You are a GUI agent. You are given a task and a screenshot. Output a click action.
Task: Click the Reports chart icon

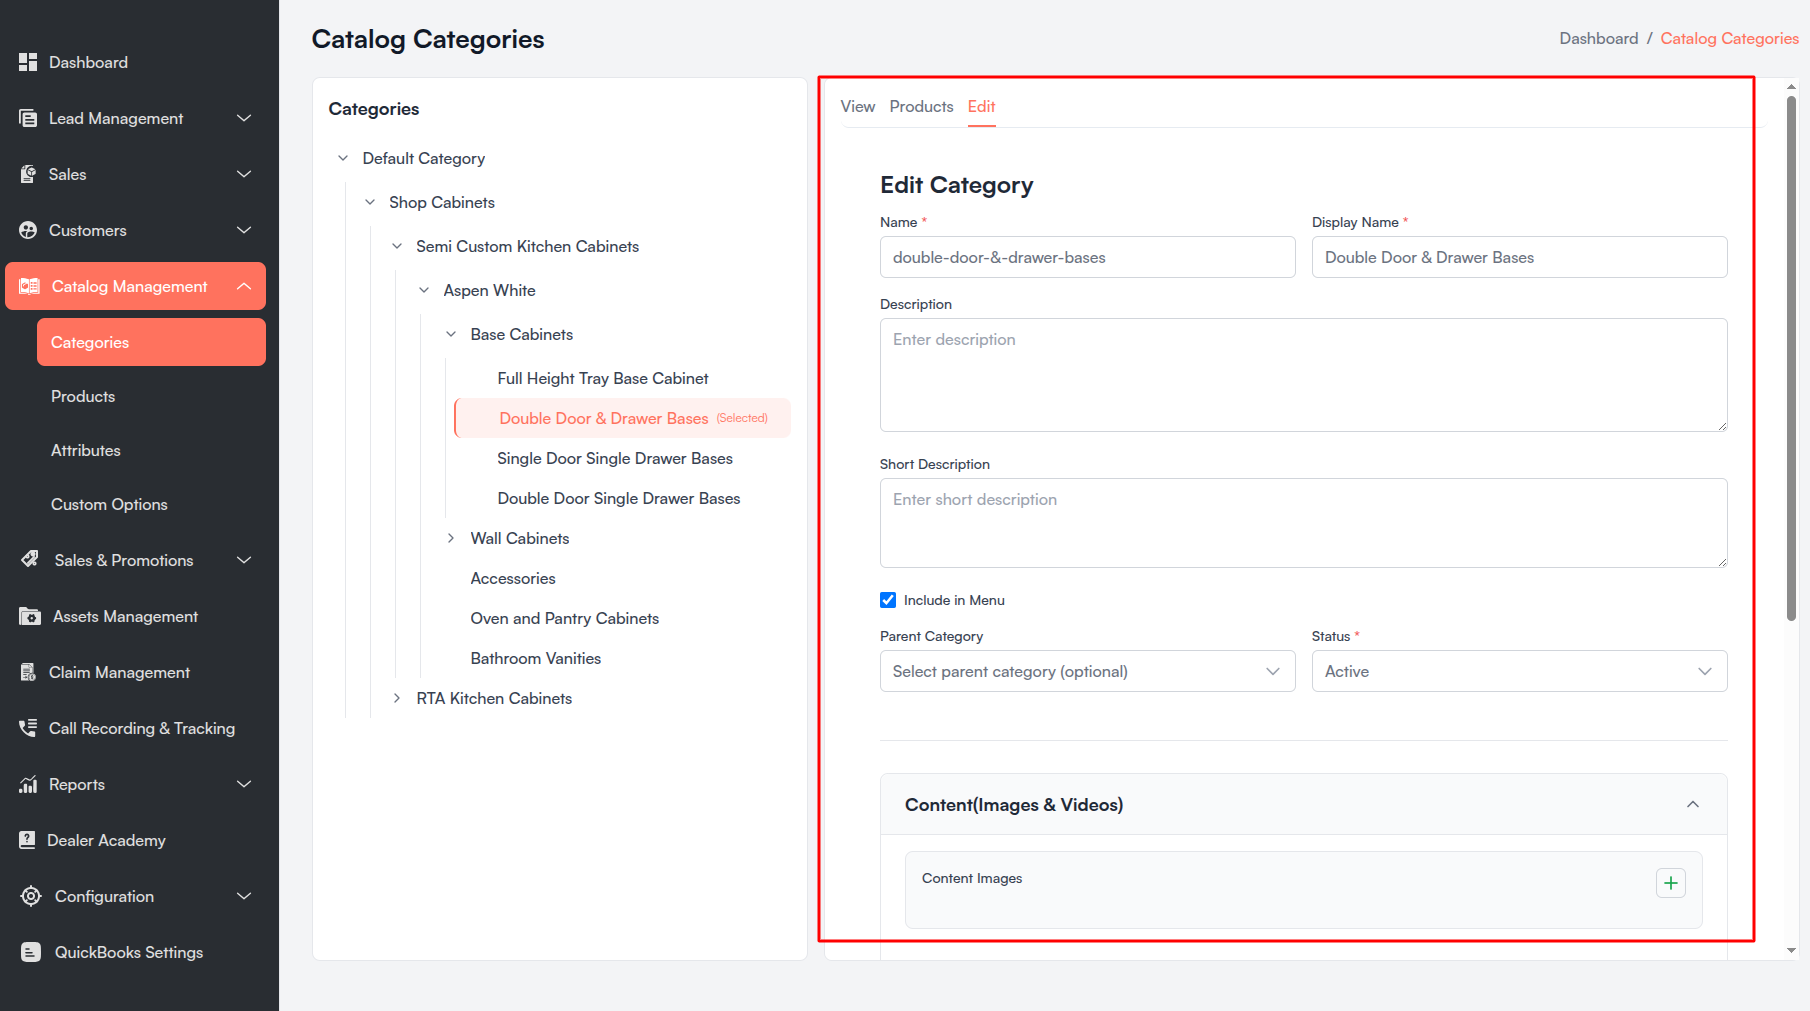pyautogui.click(x=28, y=784)
